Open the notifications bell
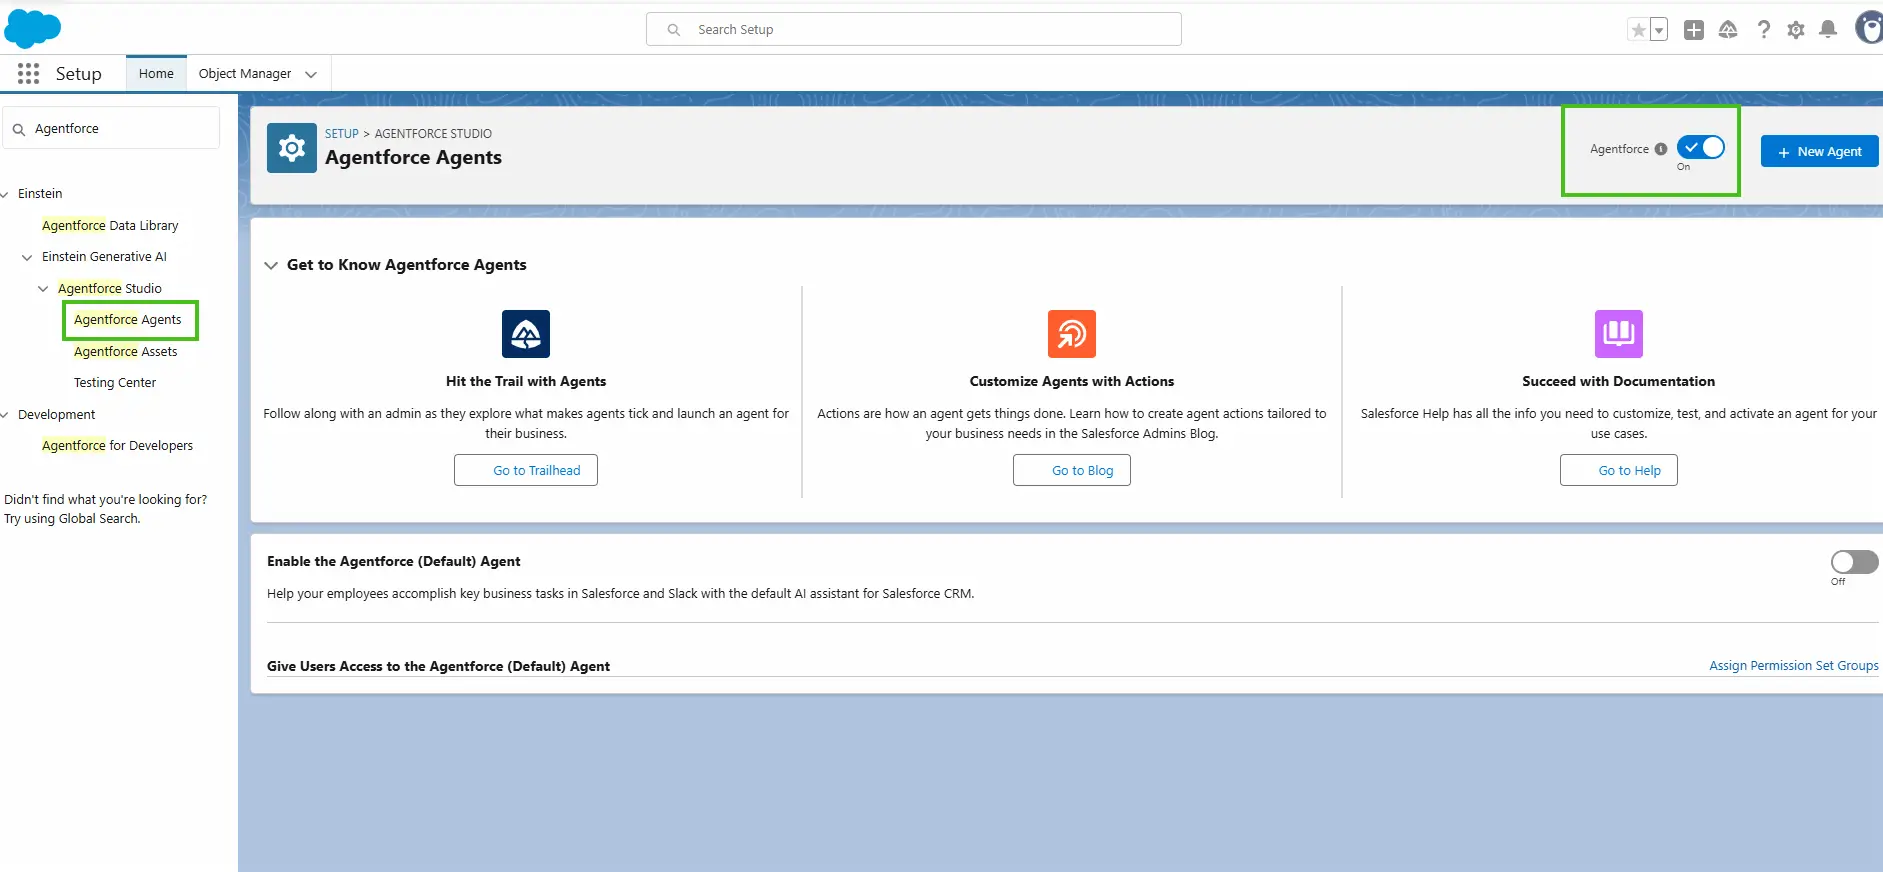The height and width of the screenshot is (872, 1883). pos(1828,29)
